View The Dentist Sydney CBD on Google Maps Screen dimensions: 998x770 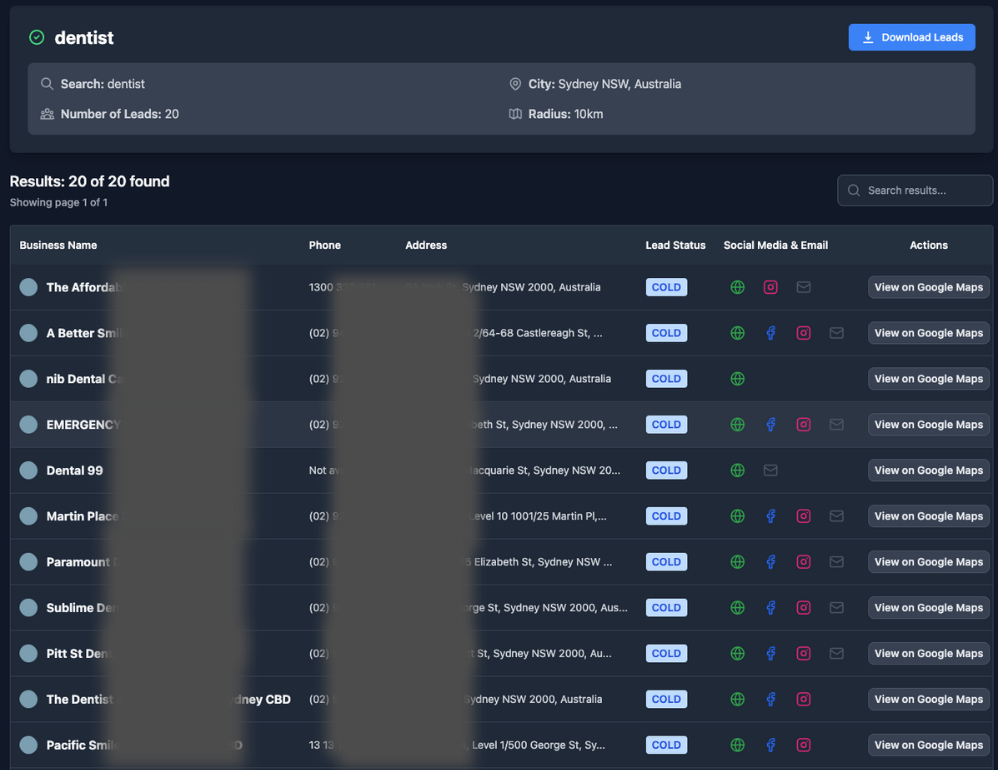tap(928, 699)
